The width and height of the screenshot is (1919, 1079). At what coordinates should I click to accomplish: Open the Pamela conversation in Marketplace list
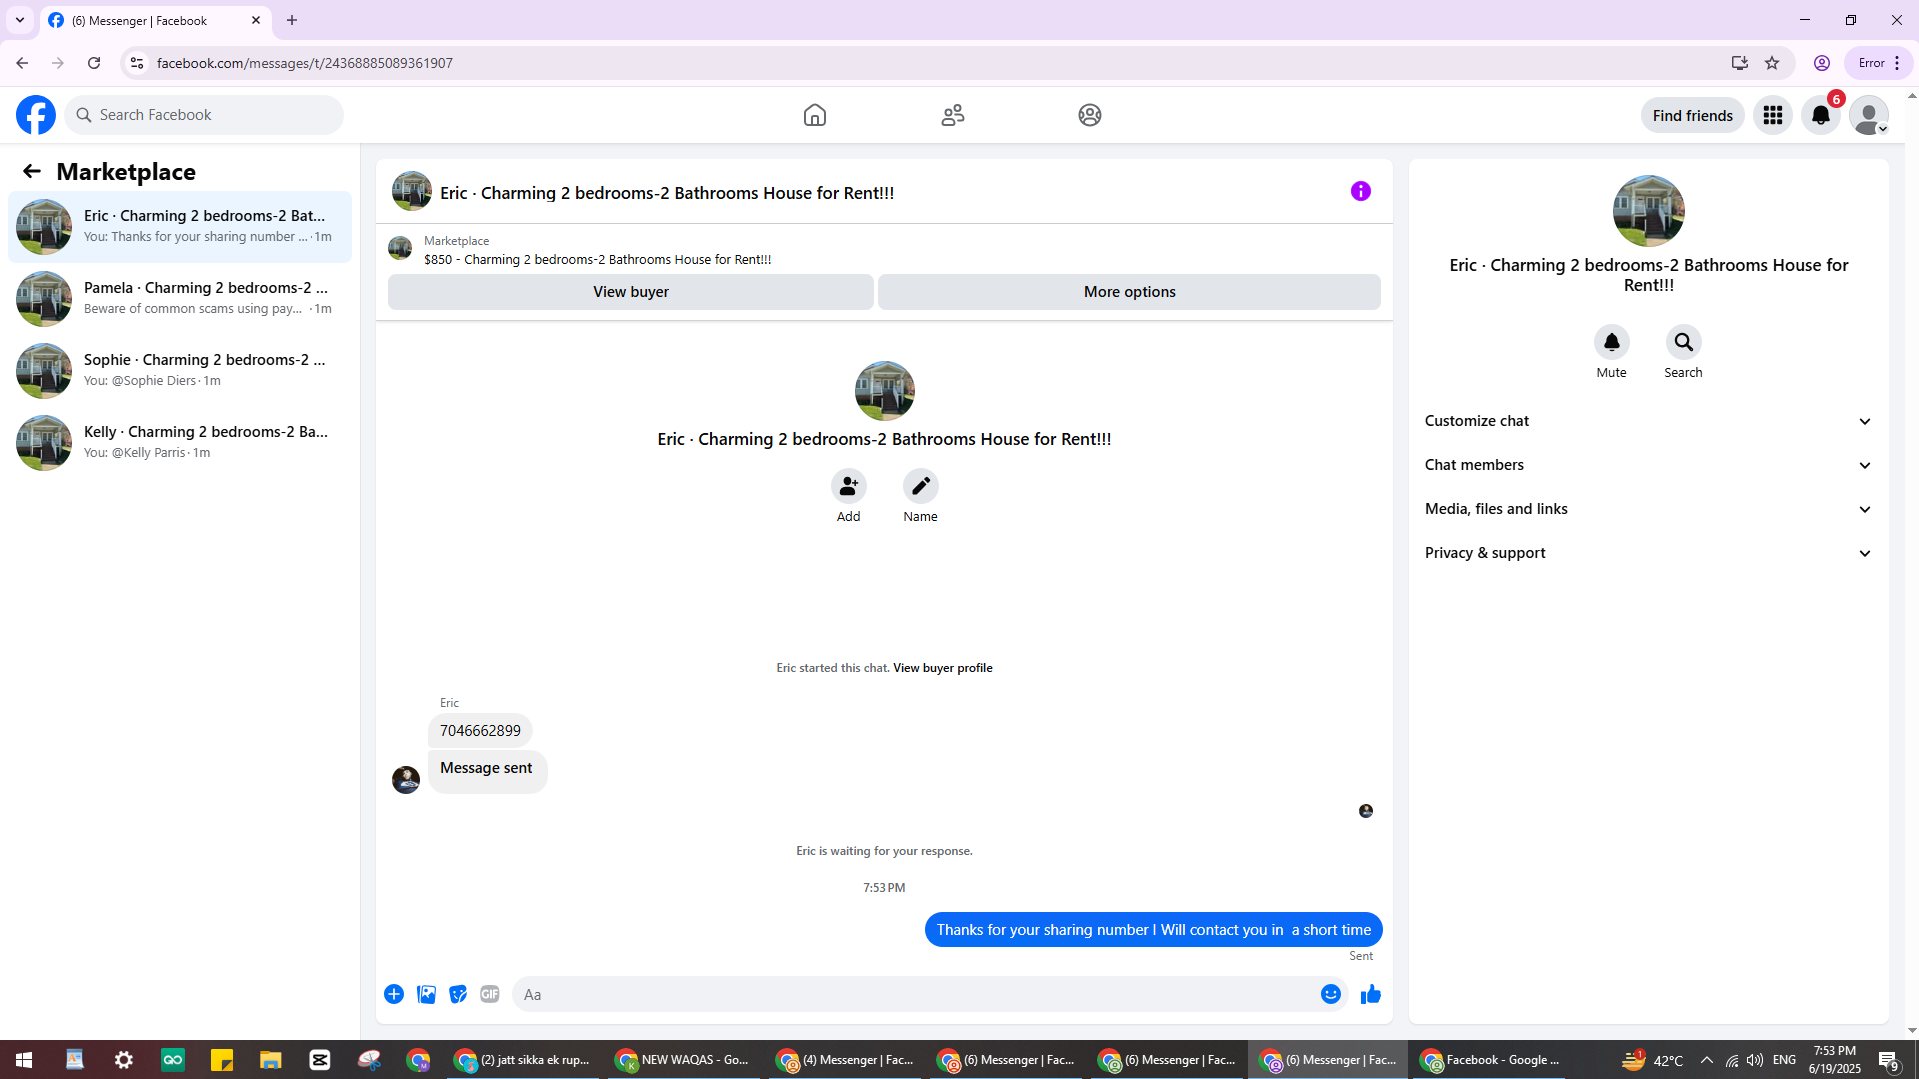click(x=180, y=299)
